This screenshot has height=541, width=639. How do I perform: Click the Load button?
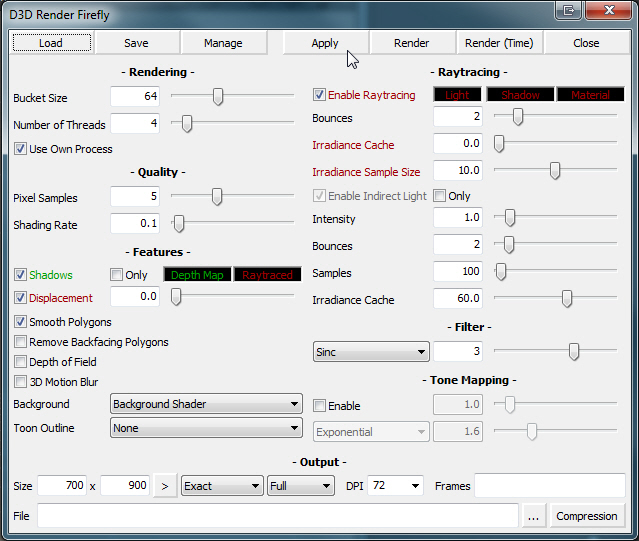point(52,43)
